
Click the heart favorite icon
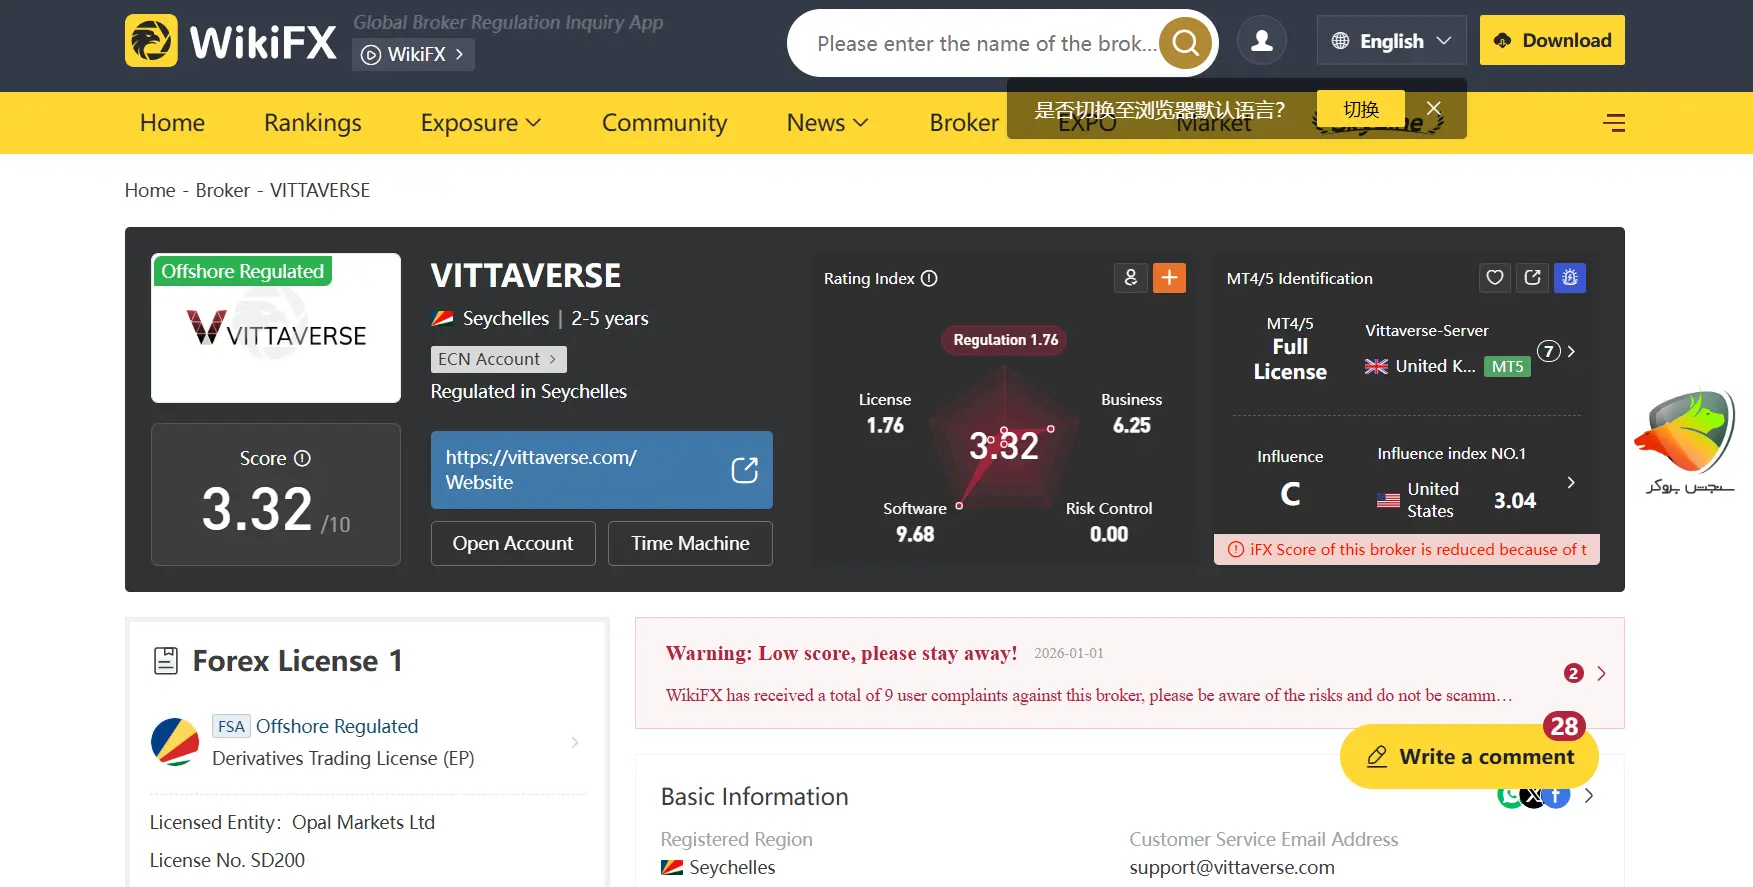click(1494, 278)
